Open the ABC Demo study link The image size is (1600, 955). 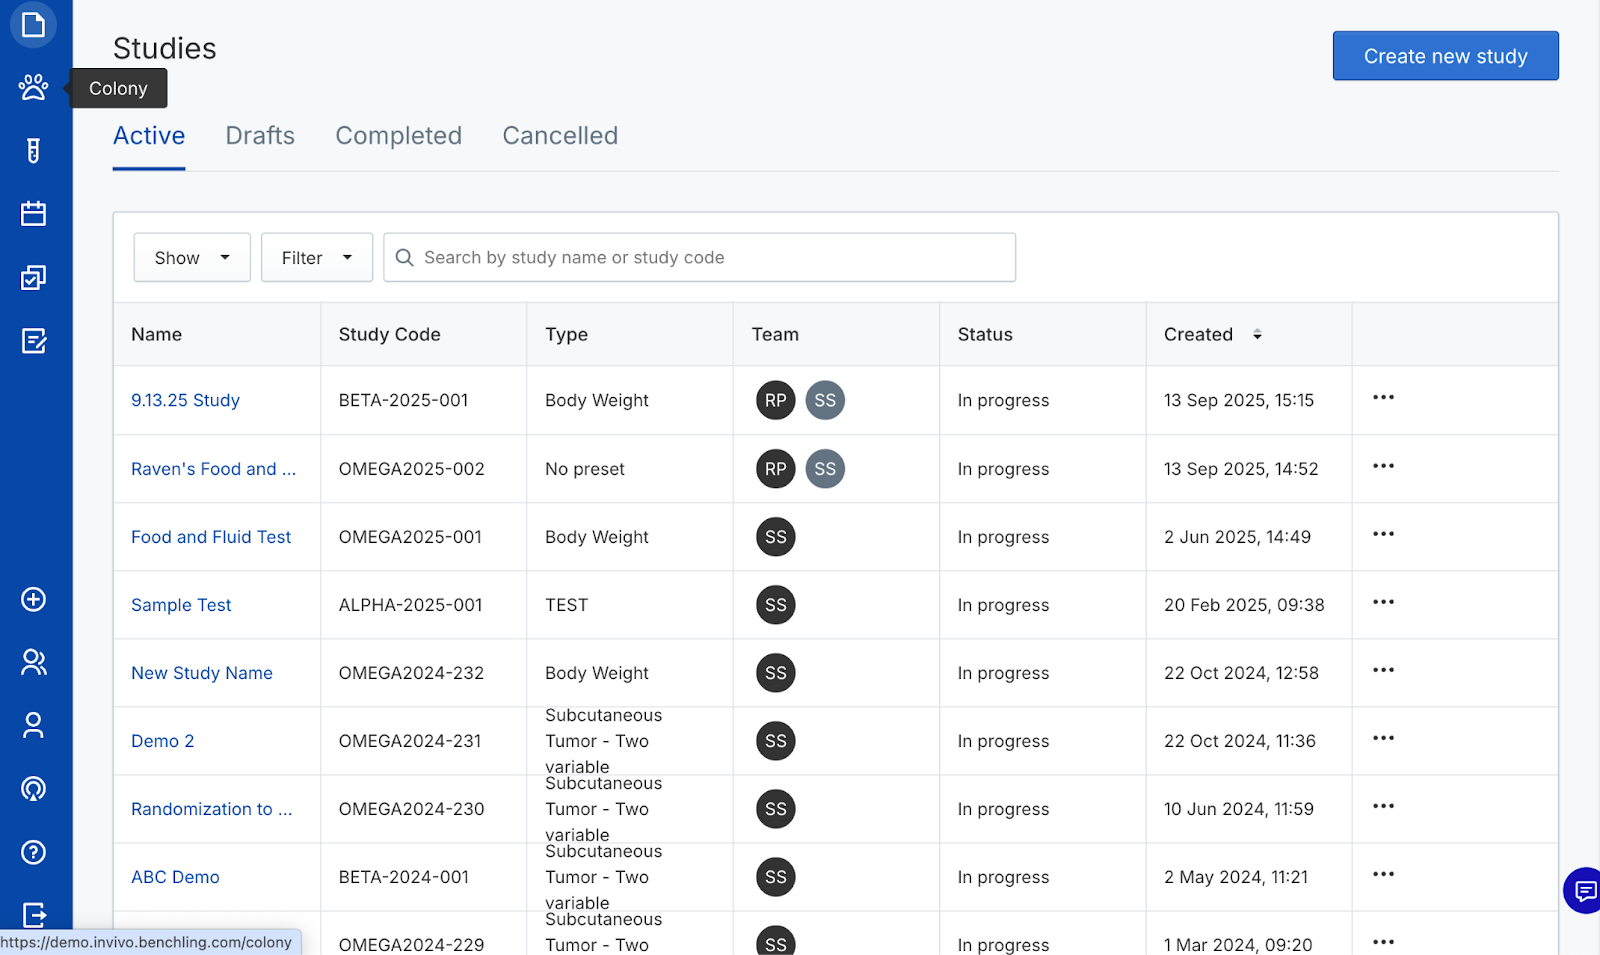(x=175, y=877)
